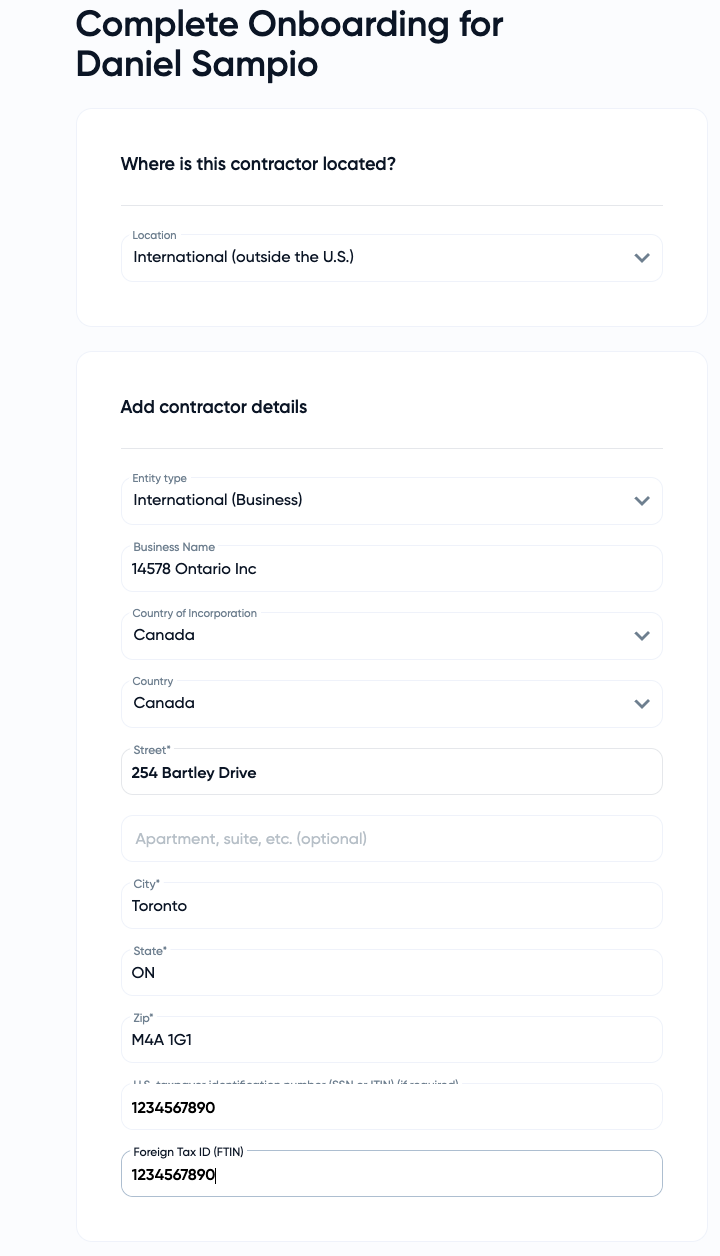
Task: Focus the Business Name field '14578 Ontario Inc'
Action: [390, 569]
